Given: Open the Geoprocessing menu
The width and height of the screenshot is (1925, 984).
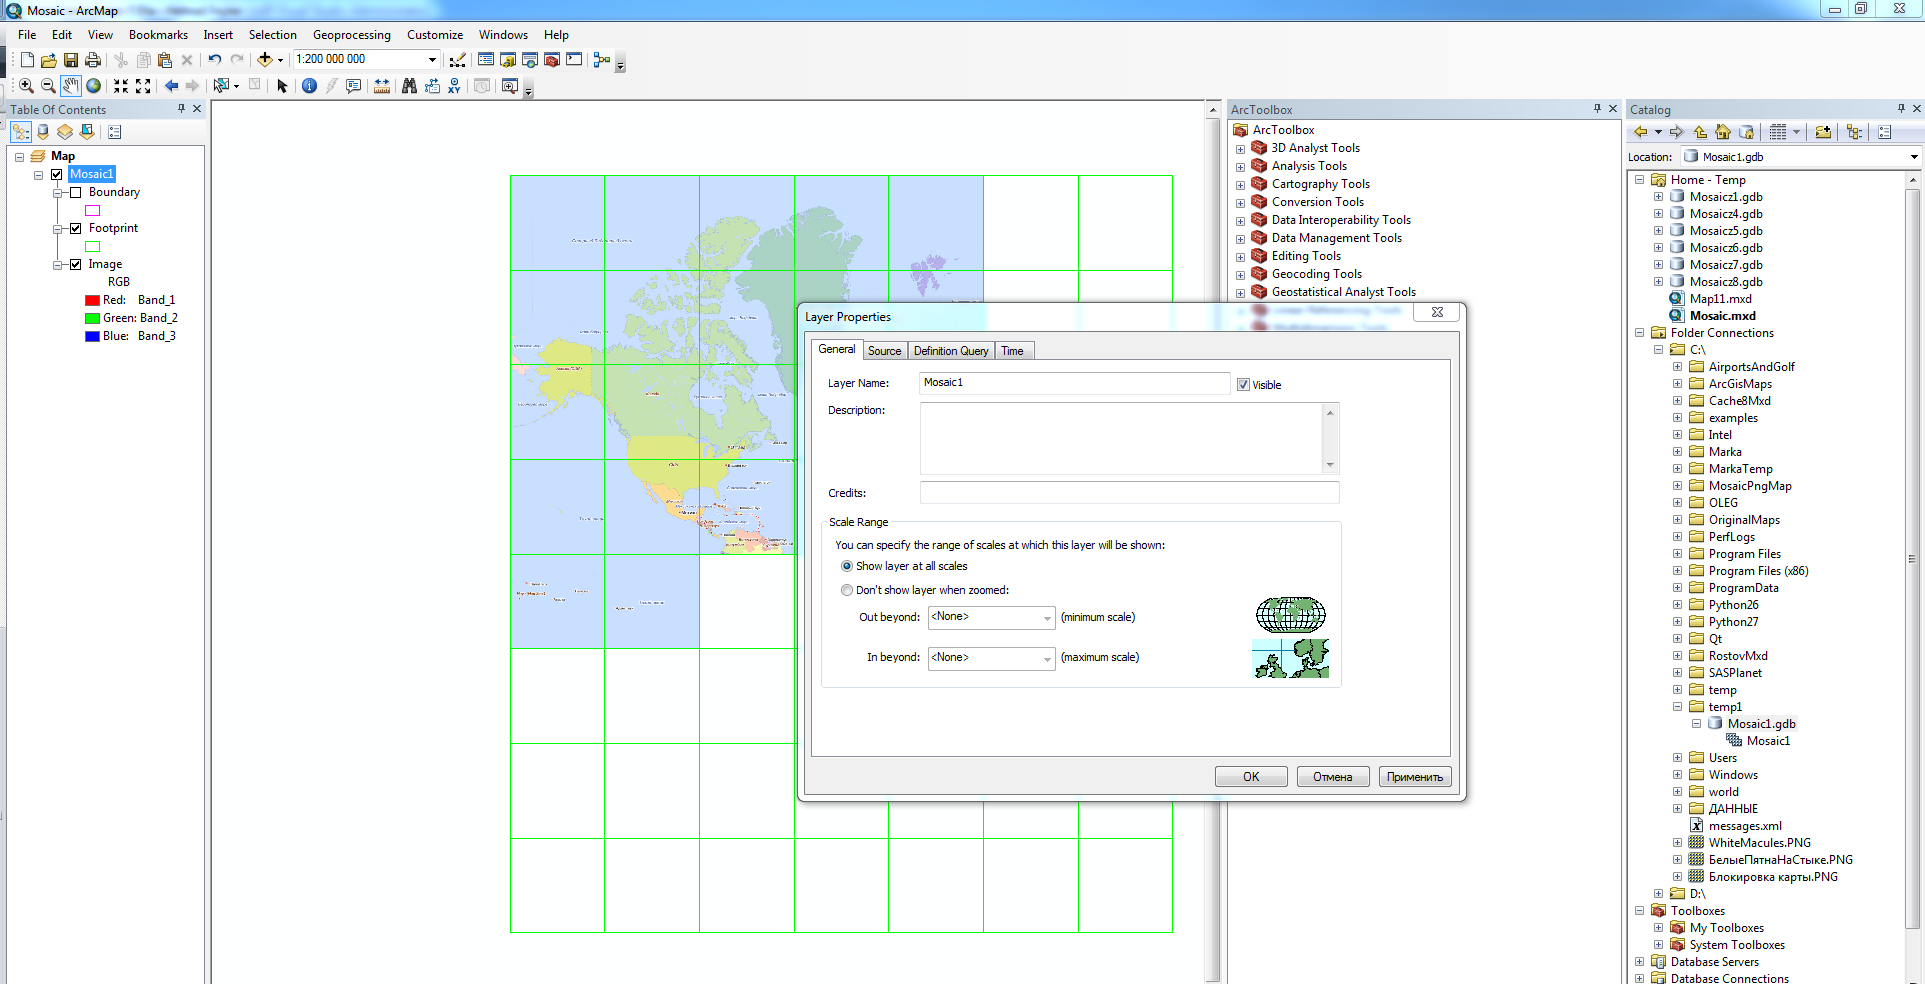Looking at the screenshot, I should tap(351, 35).
